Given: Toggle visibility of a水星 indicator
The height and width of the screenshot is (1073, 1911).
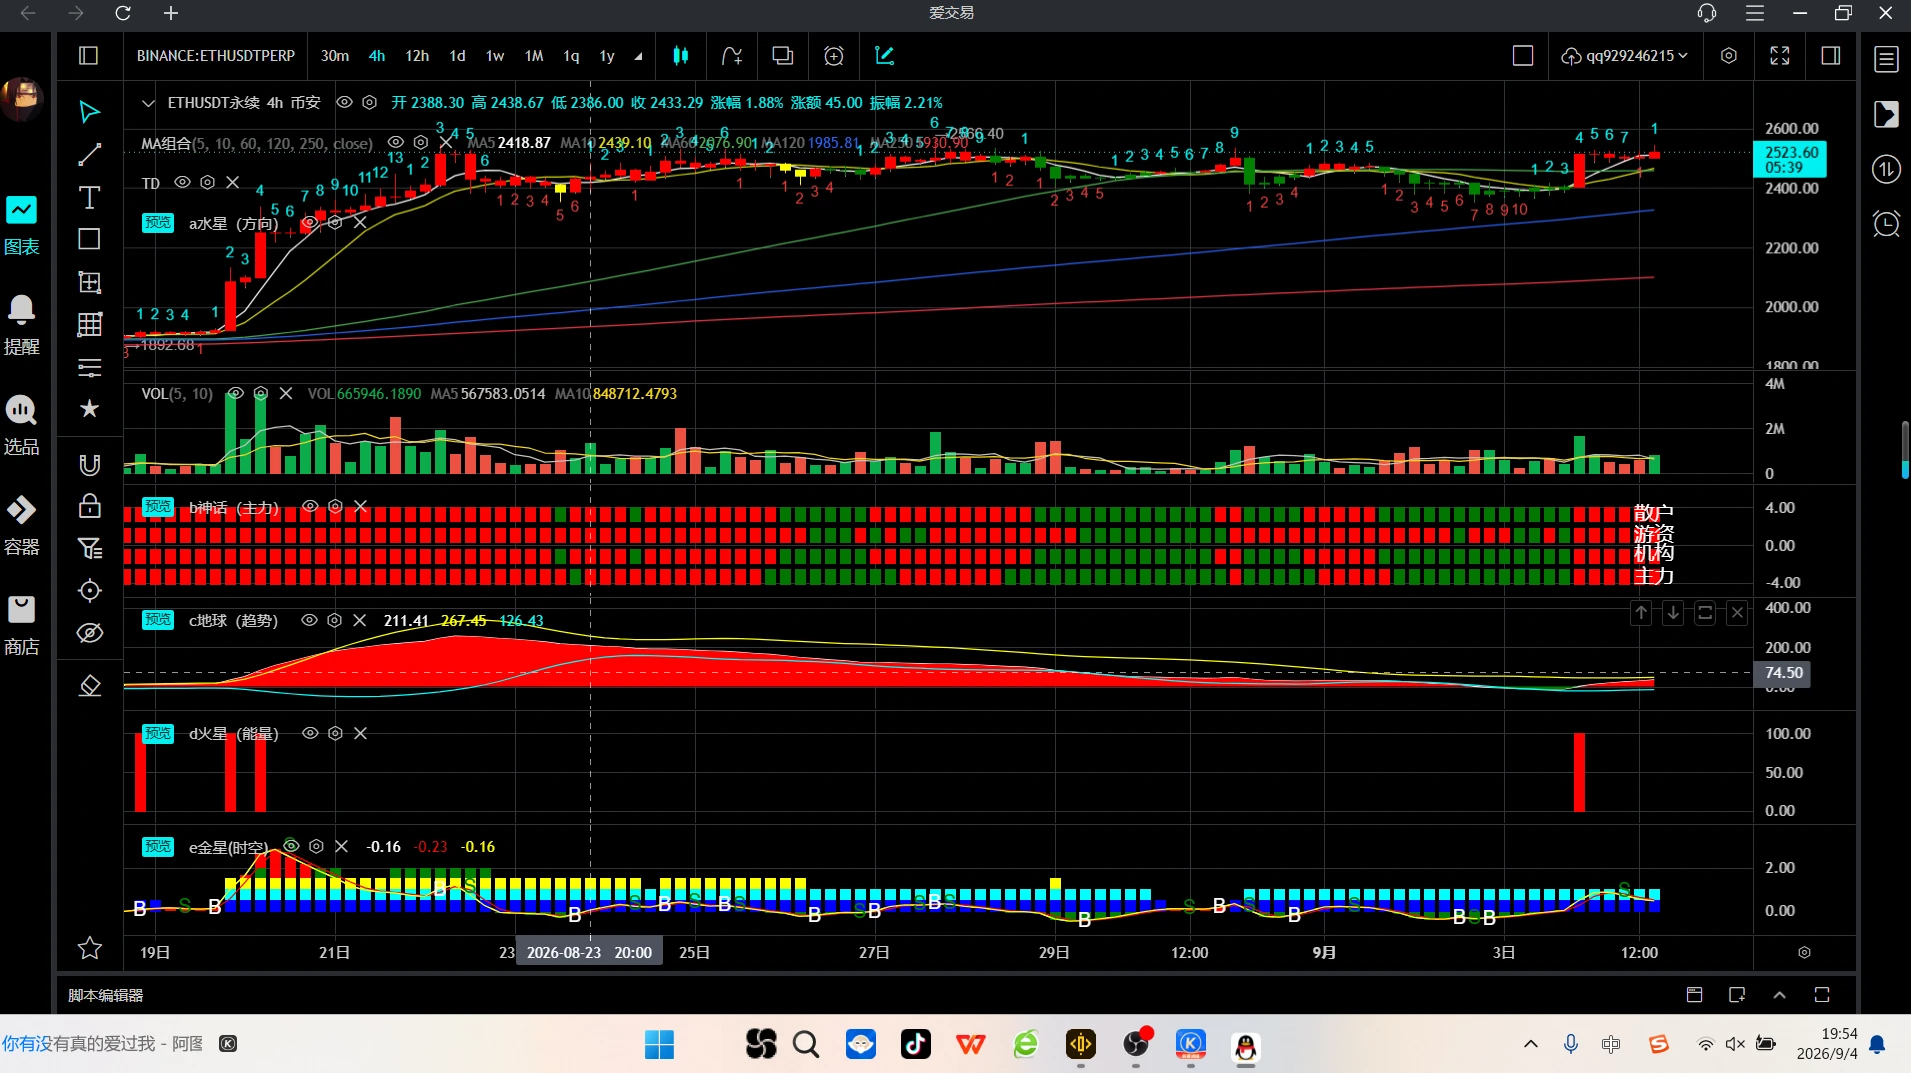Looking at the screenshot, I should (310, 222).
